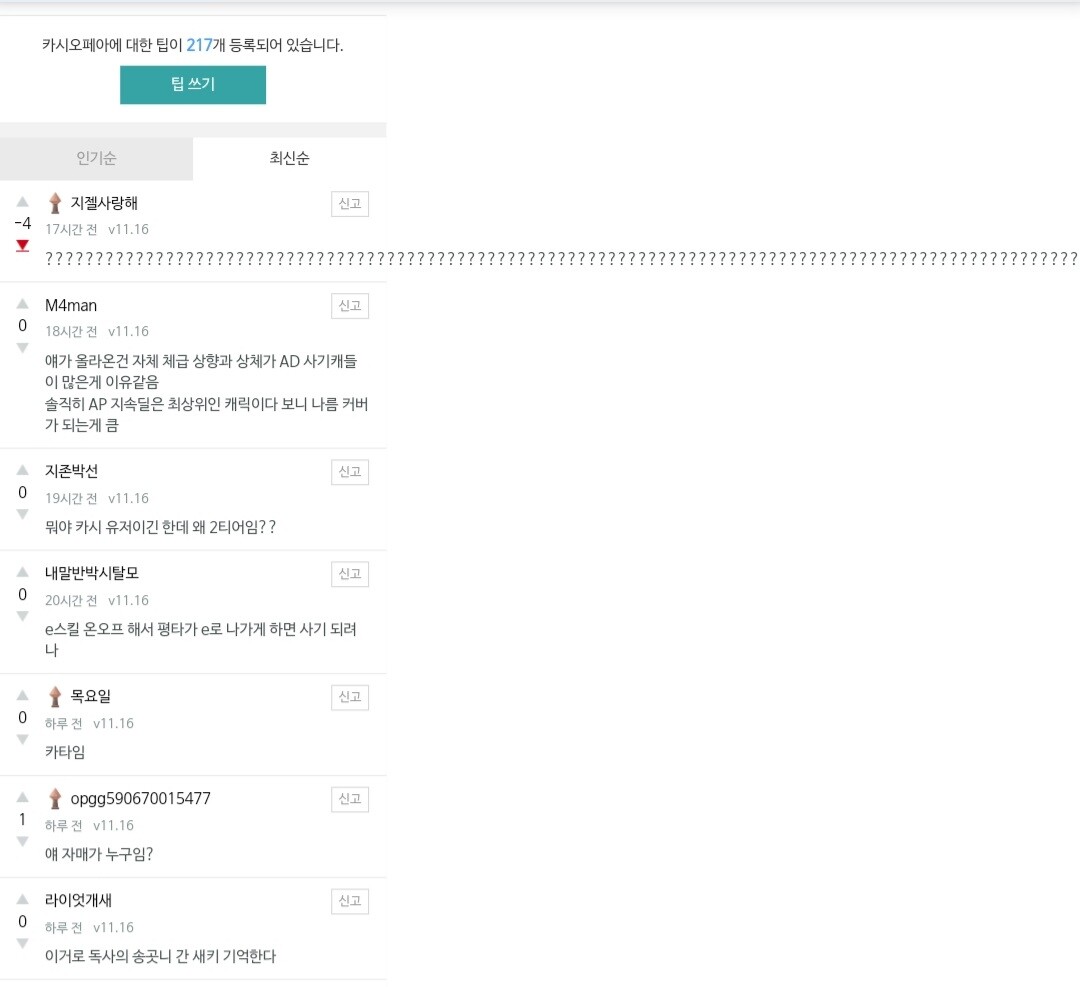
Task: Report 지젤사랑해's comment with 신고
Action: (350, 204)
